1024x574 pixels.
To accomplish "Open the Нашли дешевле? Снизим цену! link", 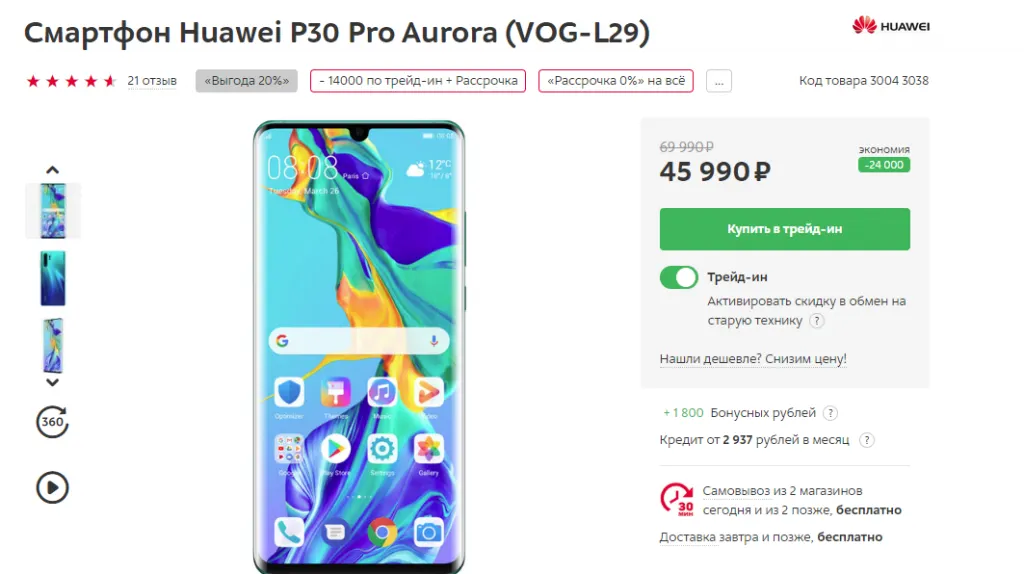I will point(753,359).
